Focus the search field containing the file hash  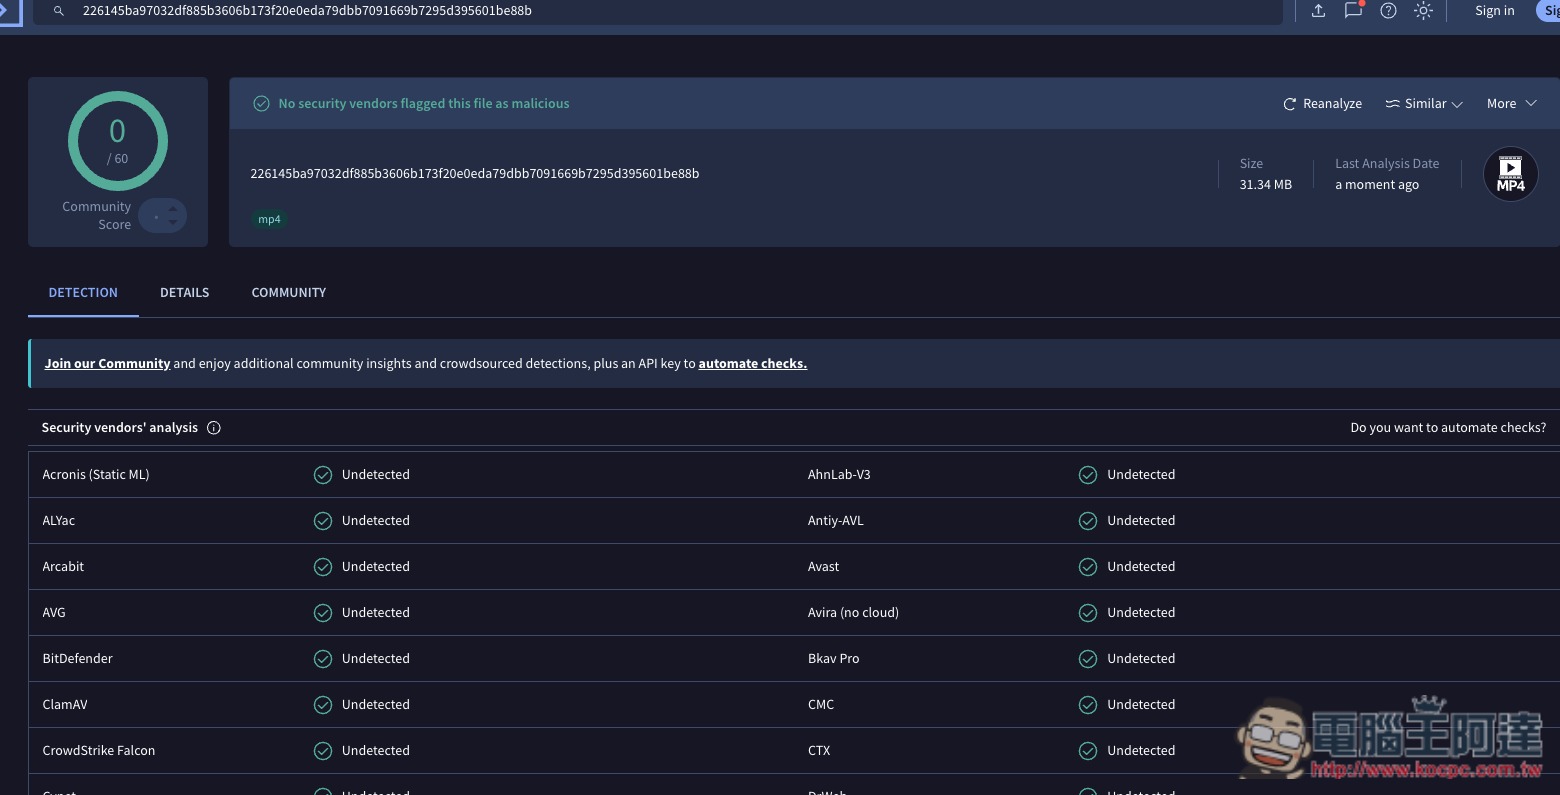(660, 11)
